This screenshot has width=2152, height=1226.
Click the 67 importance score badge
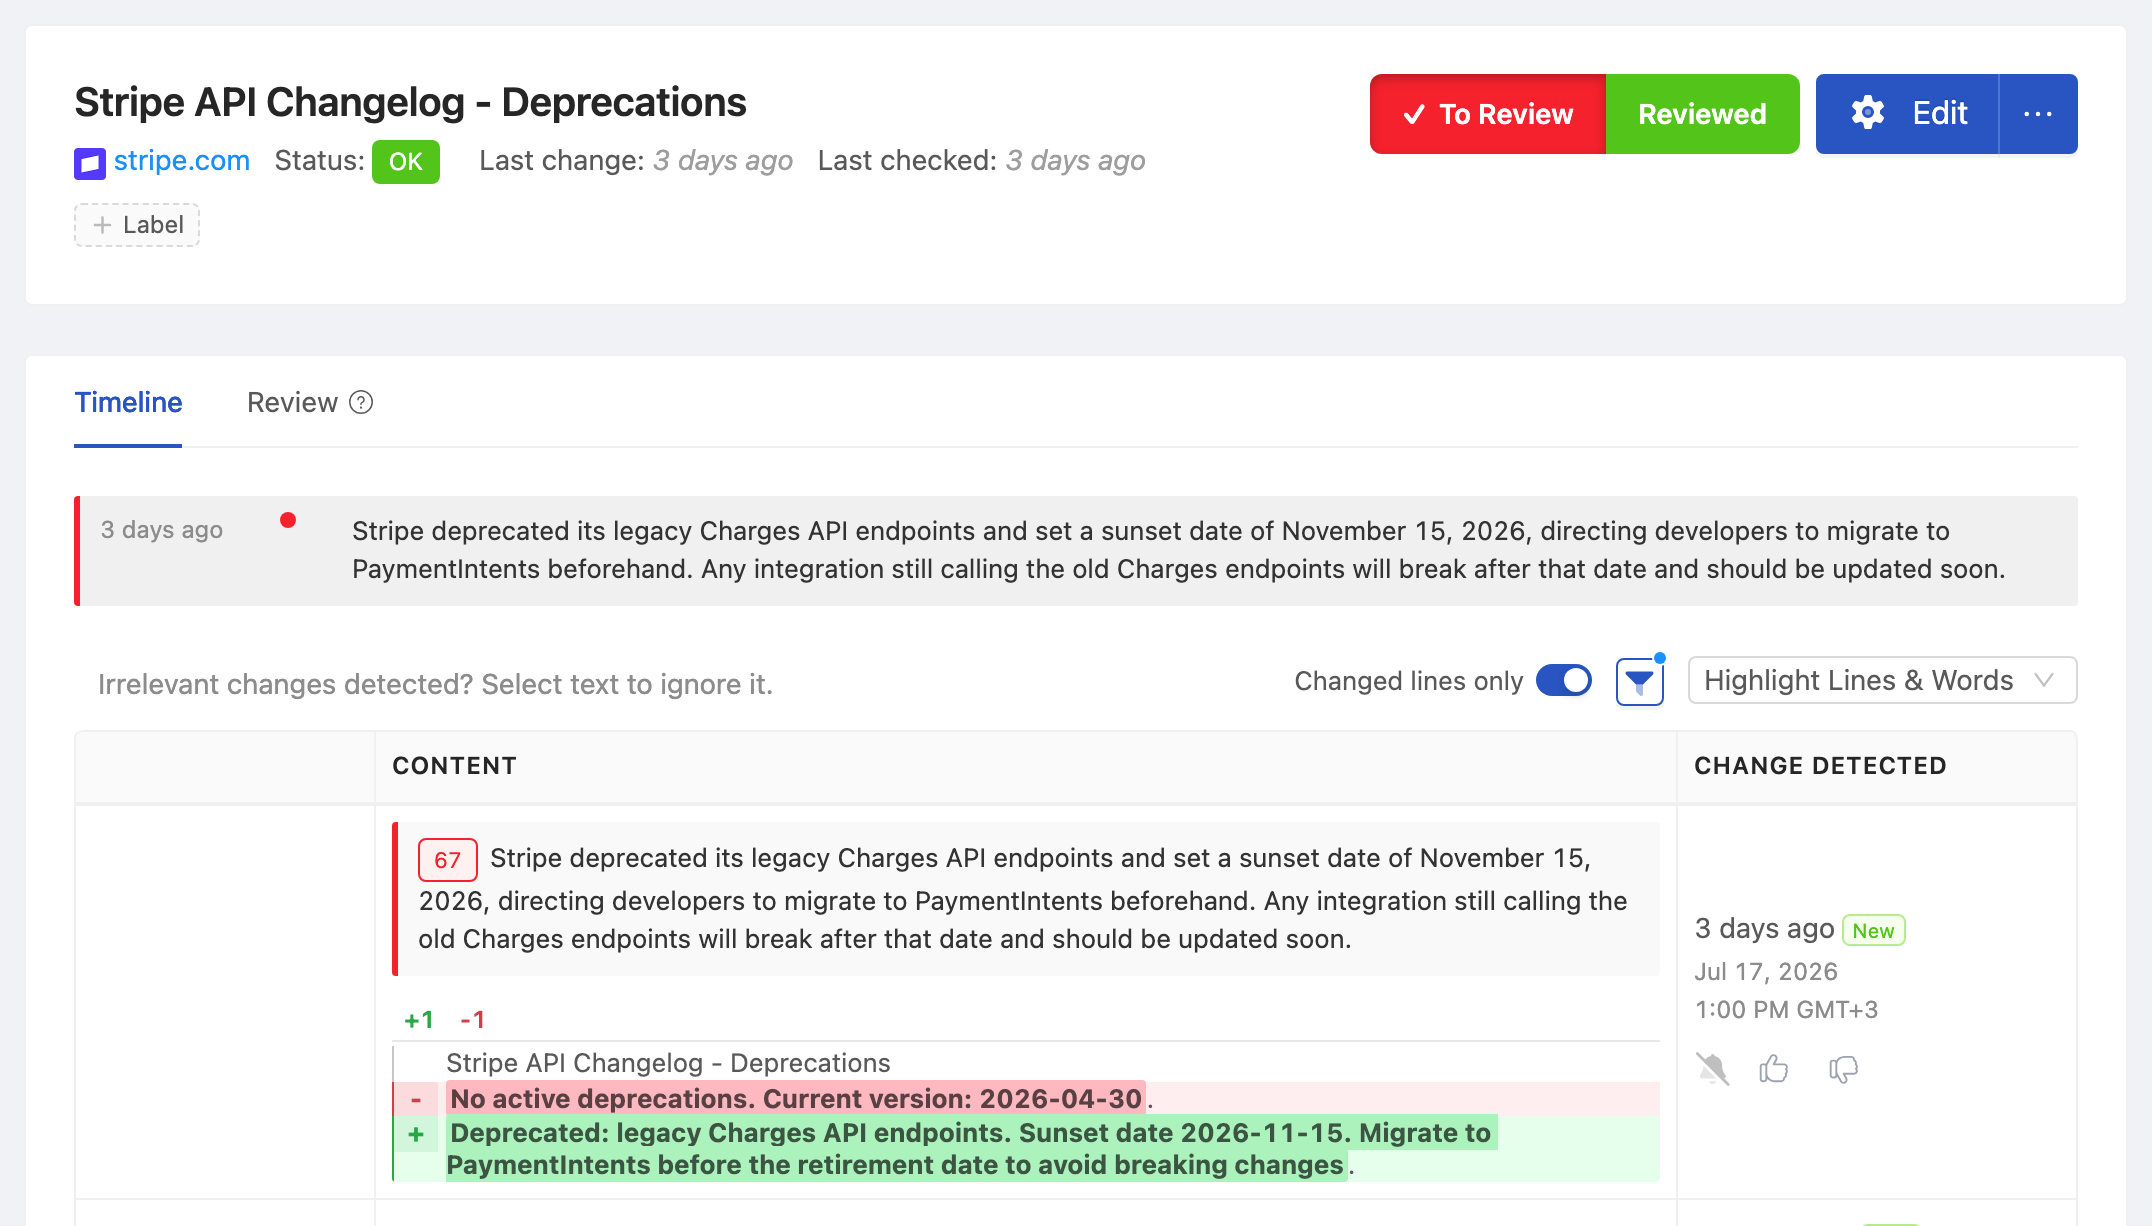tap(447, 860)
